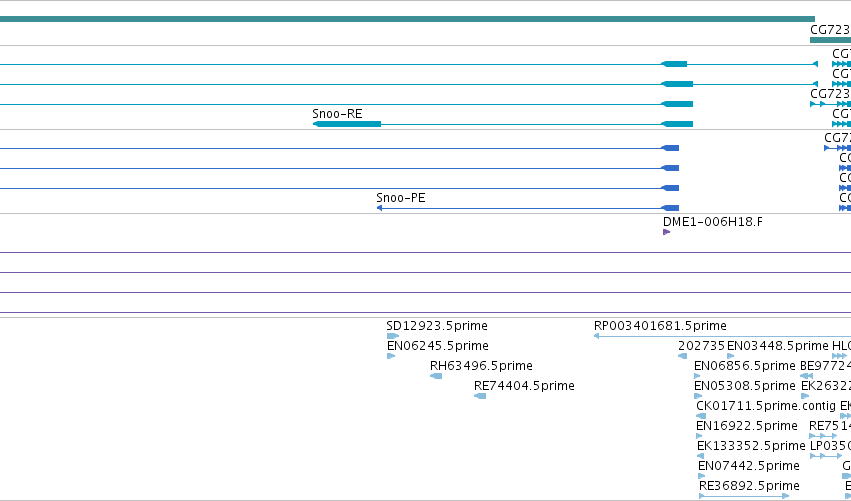851x501 pixels.
Task: Click the arrow glyph beneath EN03448.5prime
Action: point(731,356)
